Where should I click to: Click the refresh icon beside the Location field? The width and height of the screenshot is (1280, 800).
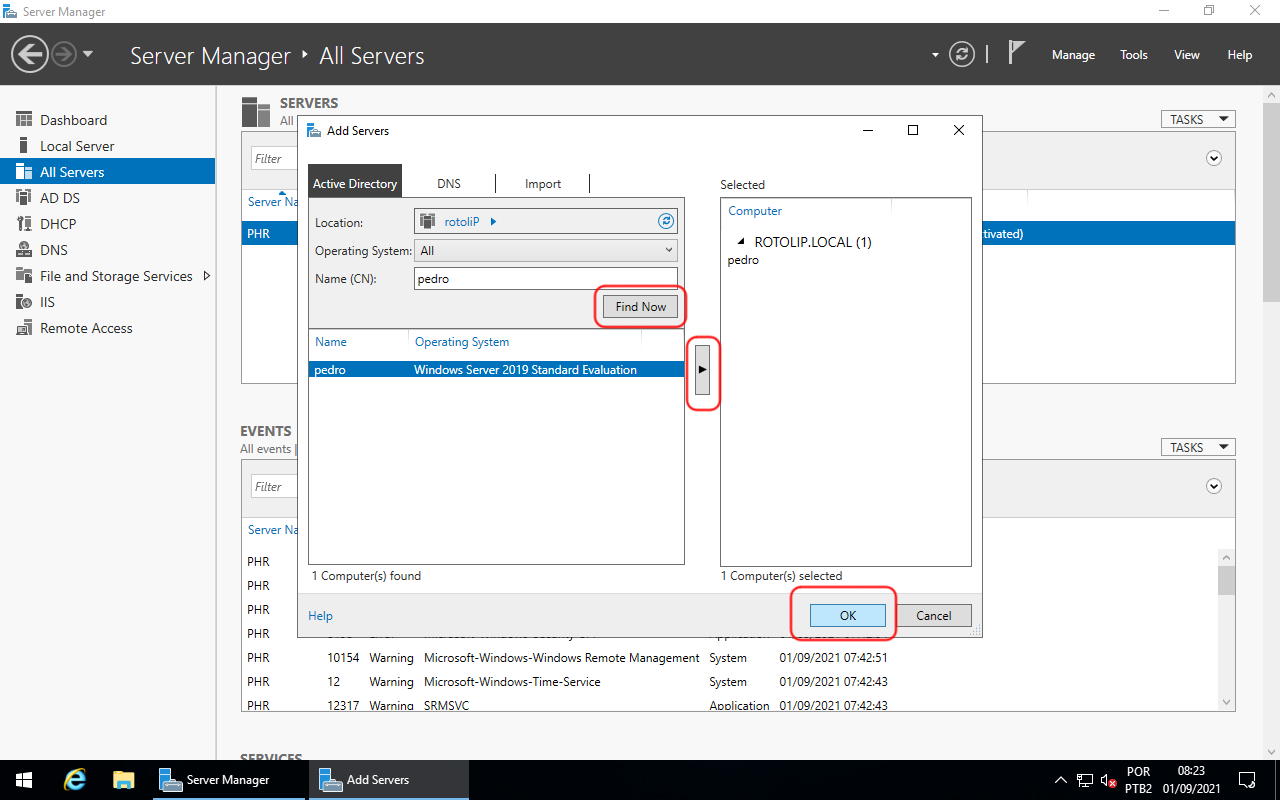point(665,221)
